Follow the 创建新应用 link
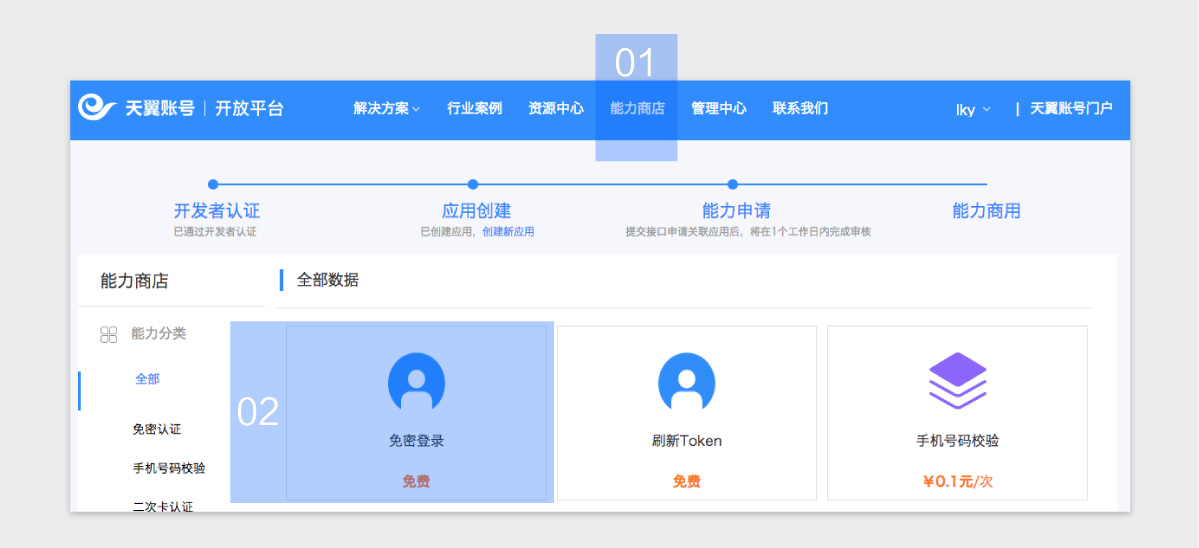 click(x=508, y=232)
